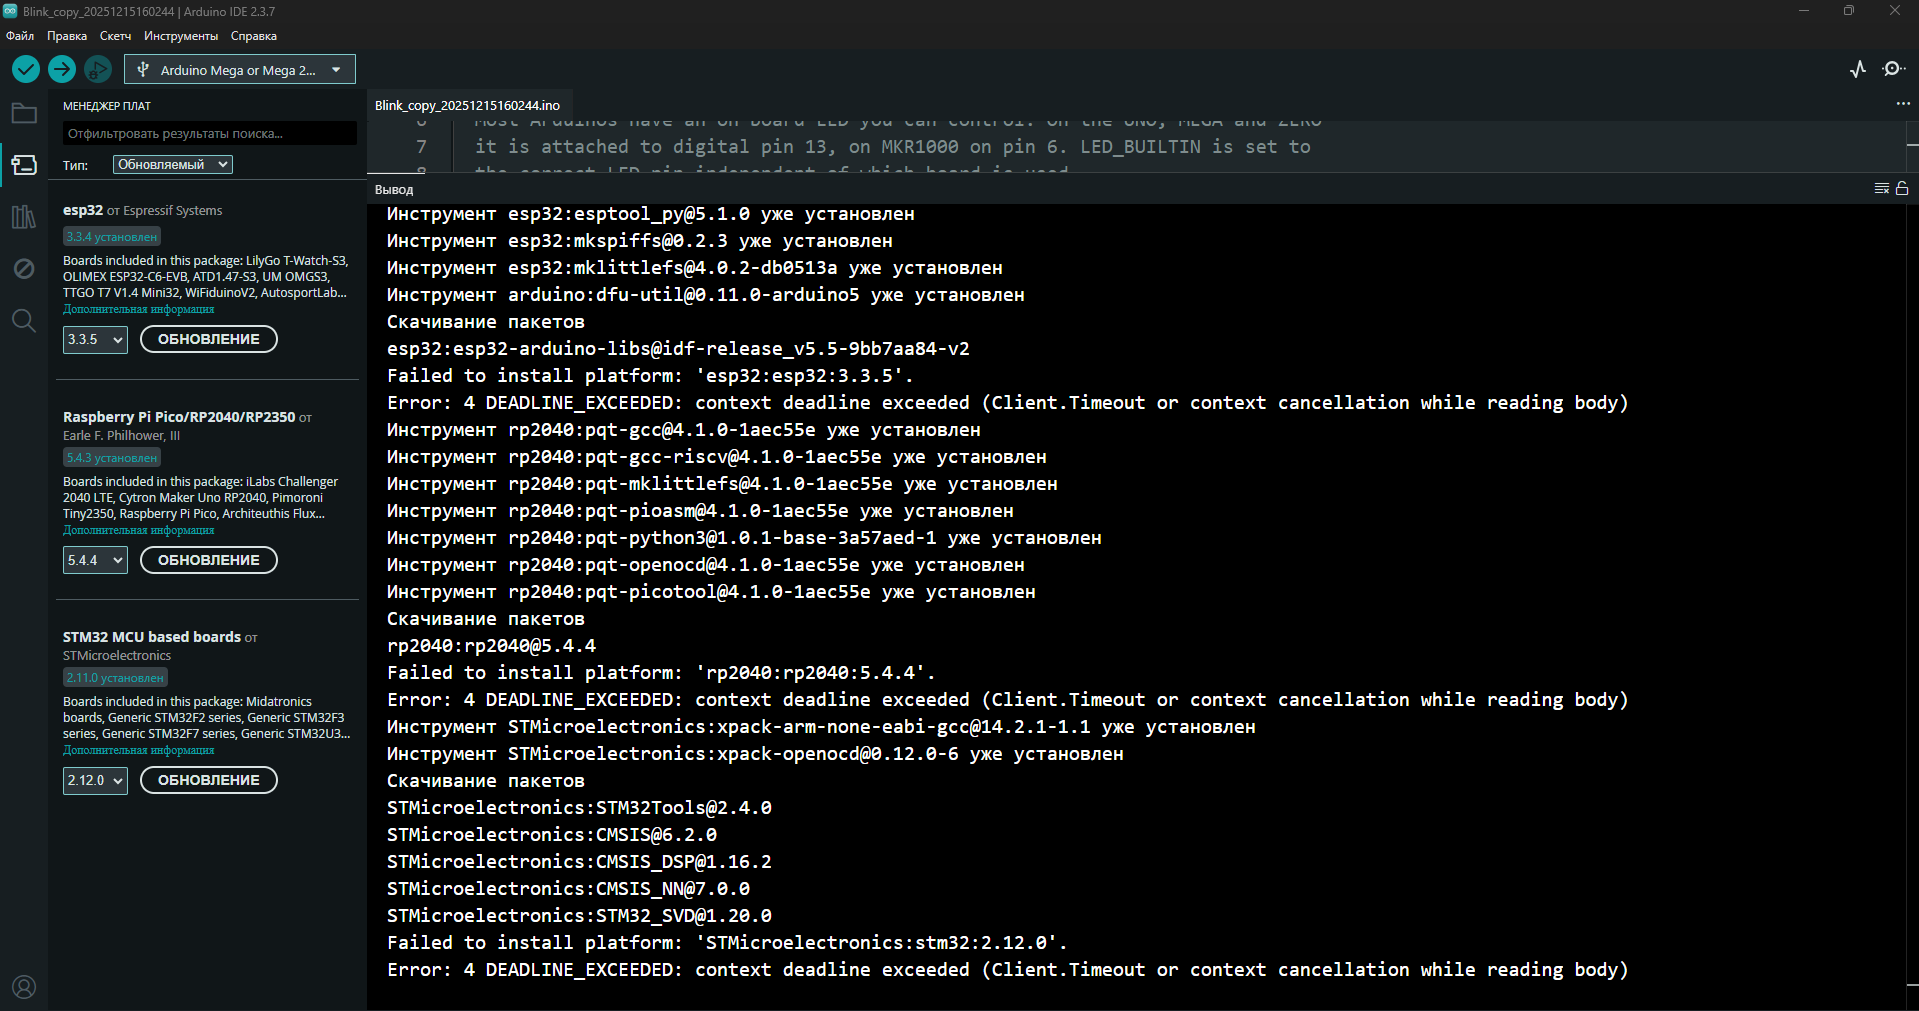Start the debugger with the Debug icon

point(98,69)
